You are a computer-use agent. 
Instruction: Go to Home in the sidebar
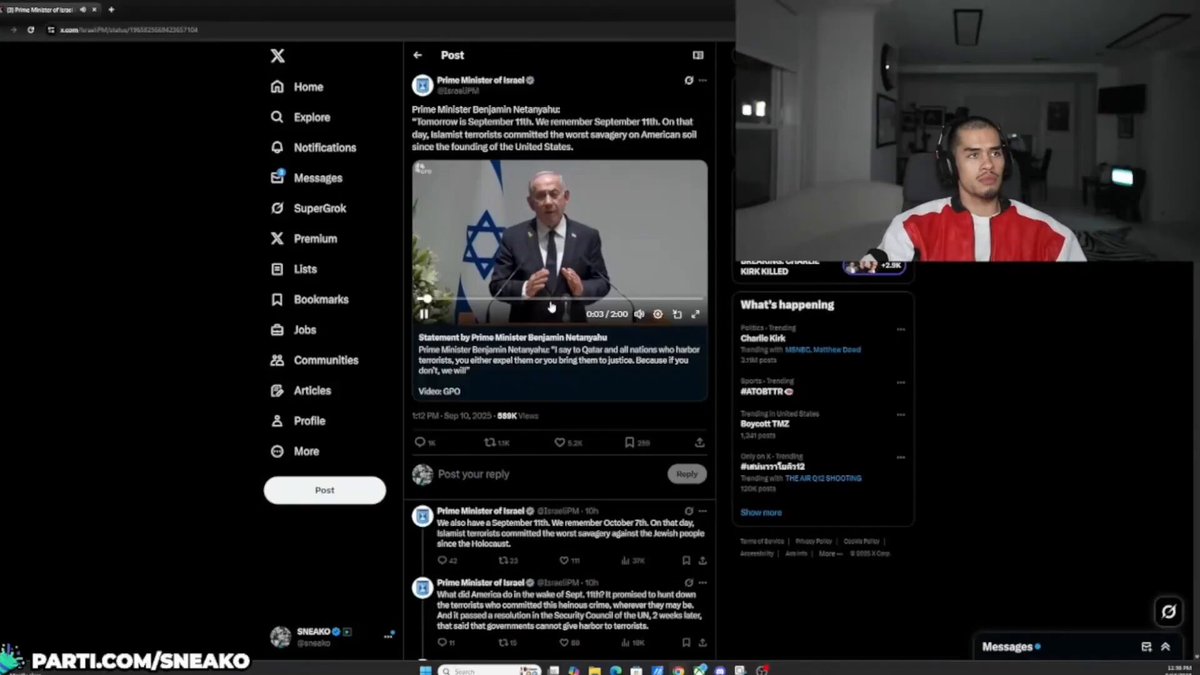297,87
